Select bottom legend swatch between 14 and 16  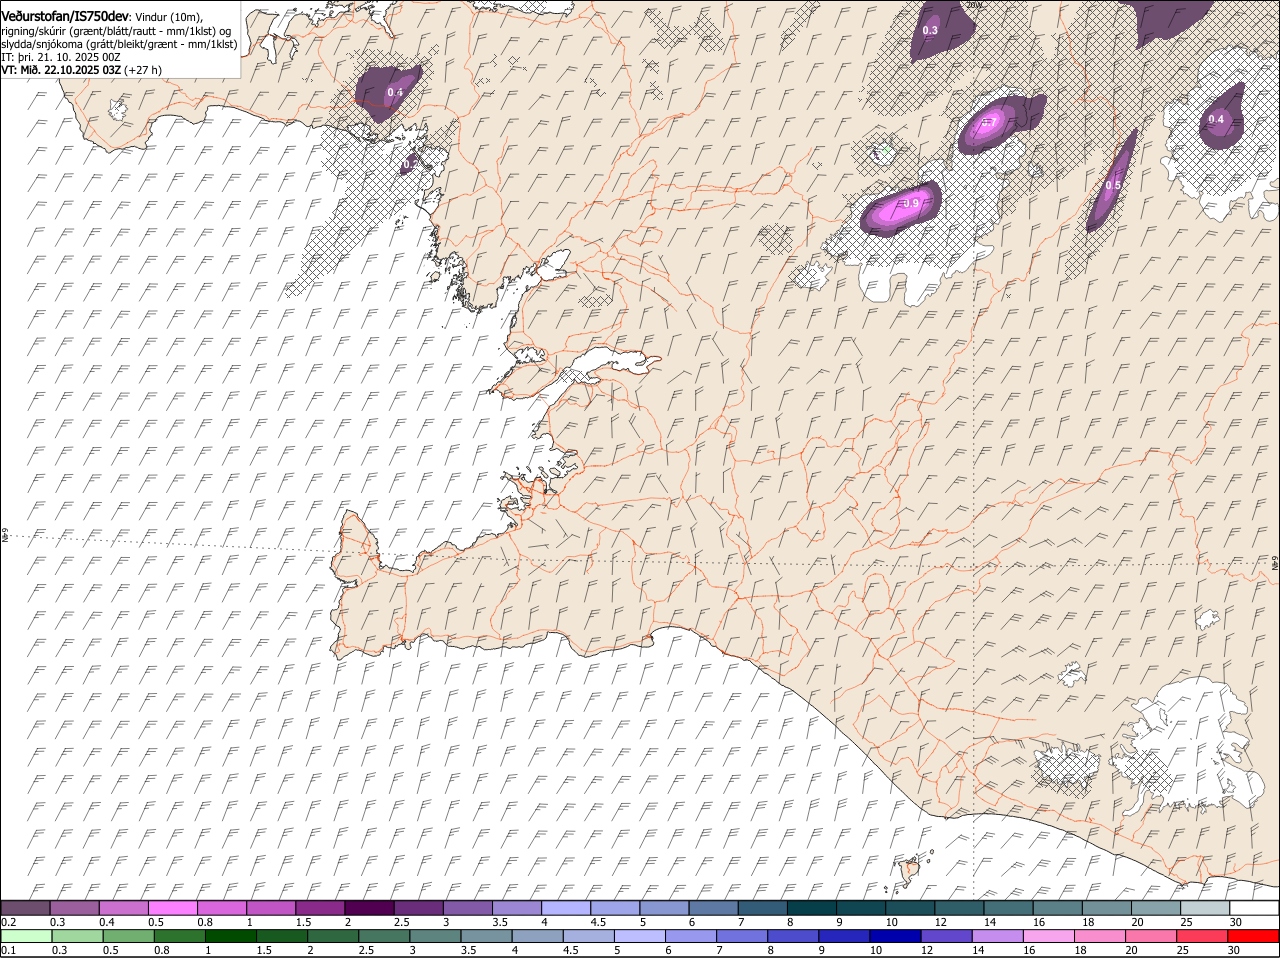998,936
